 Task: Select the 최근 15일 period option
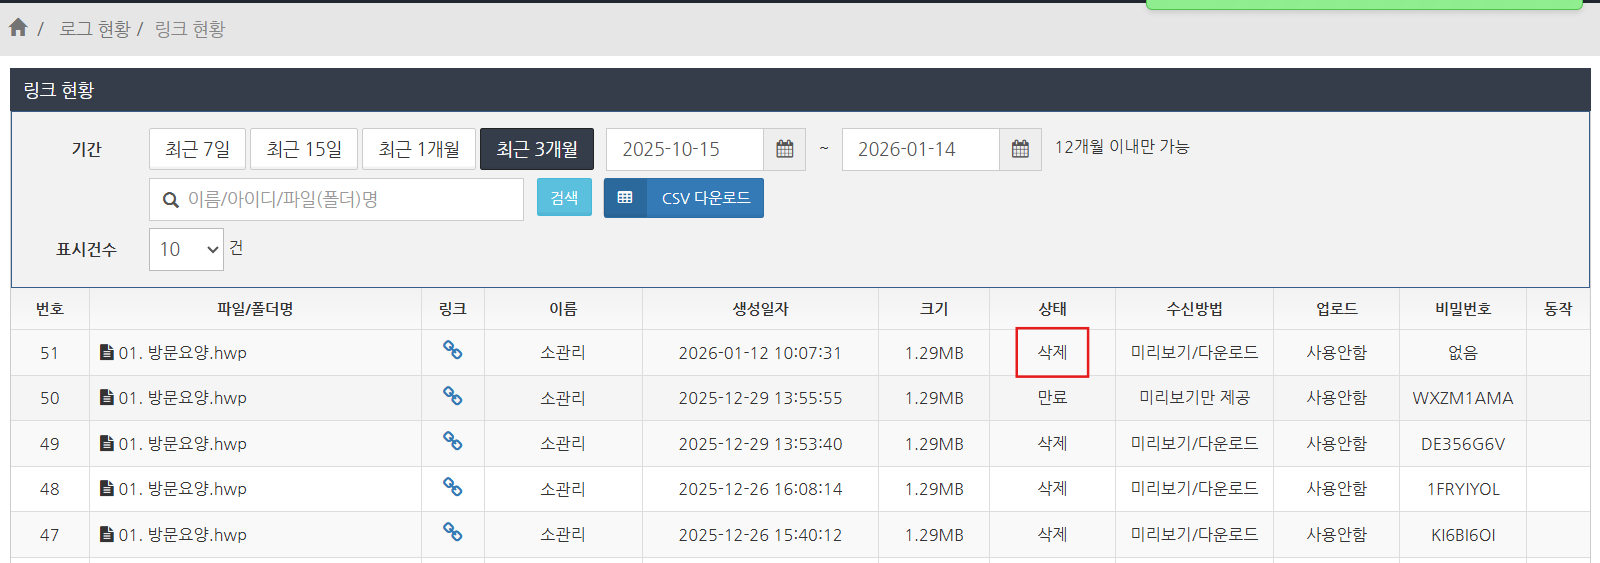pyautogui.click(x=304, y=149)
